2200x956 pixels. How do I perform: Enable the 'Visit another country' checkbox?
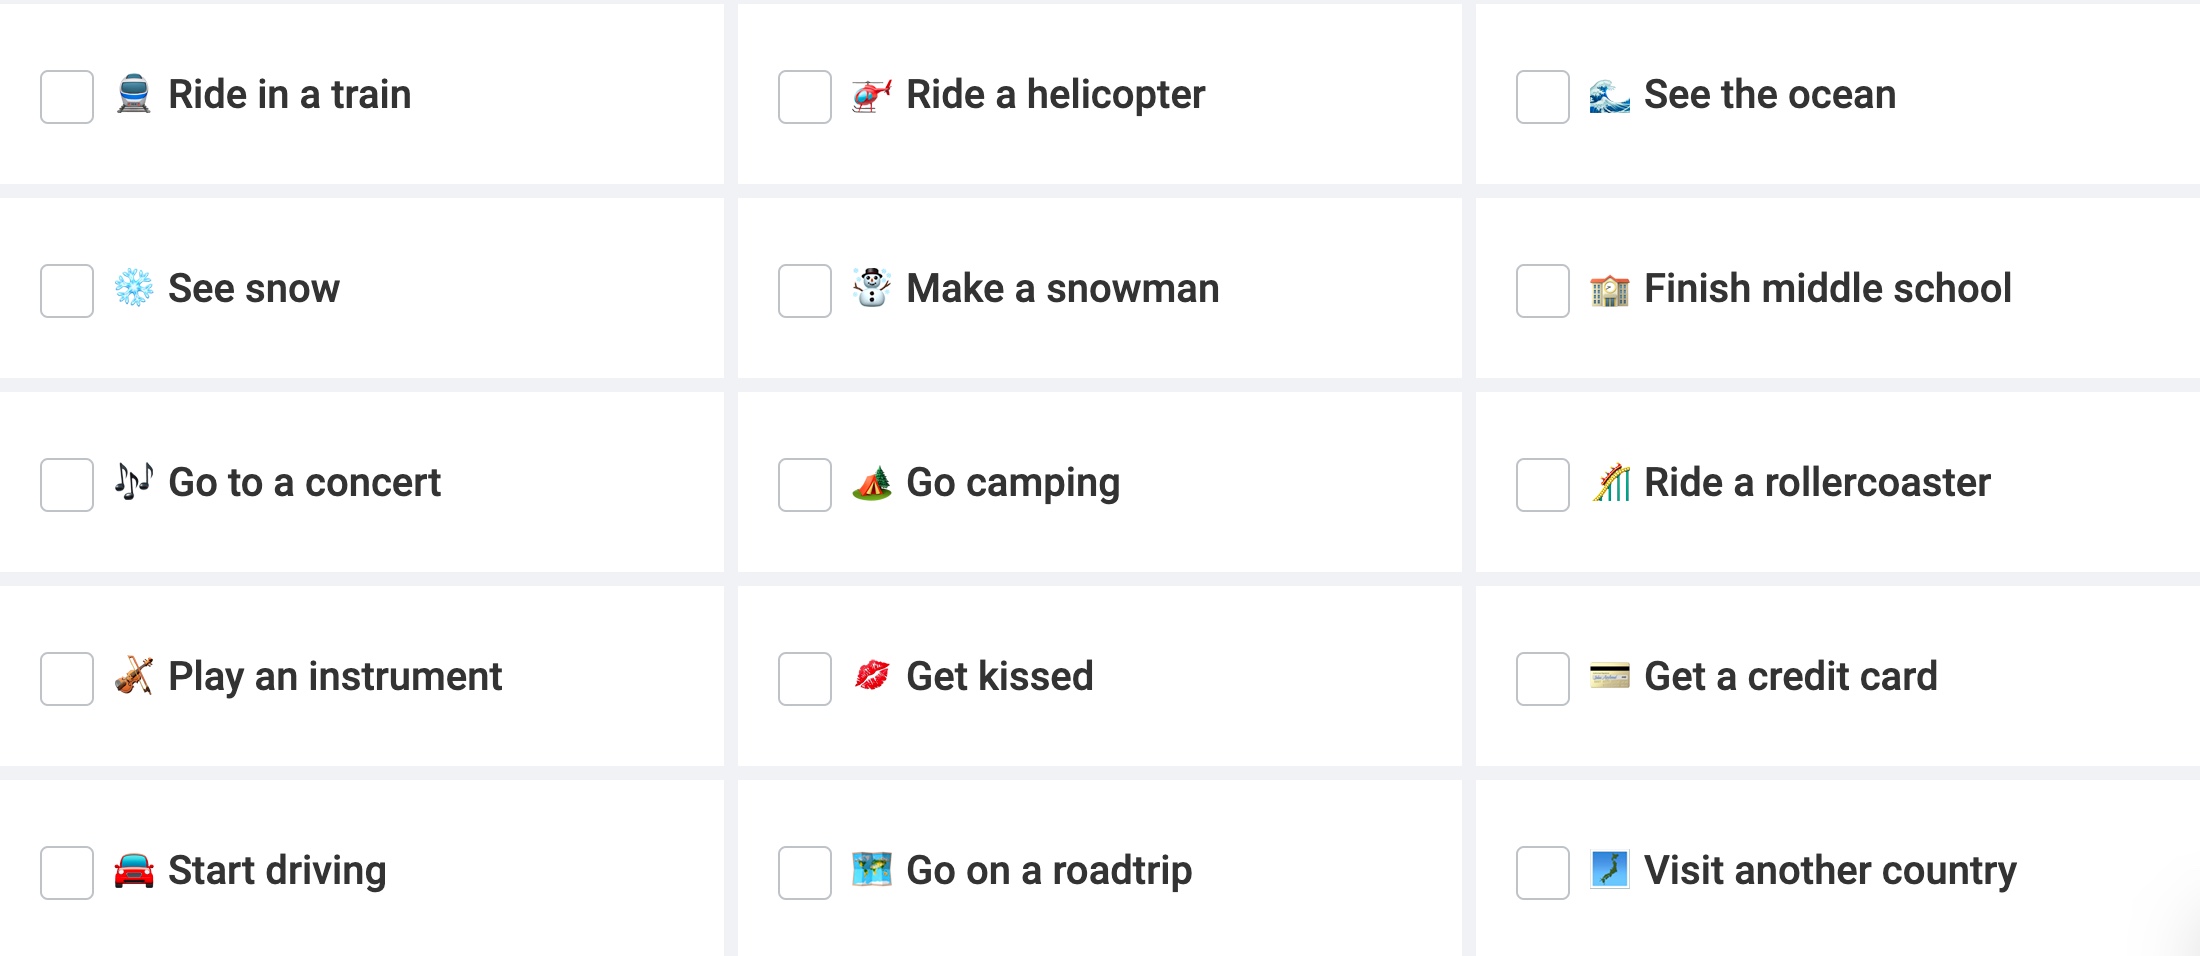pyautogui.click(x=1543, y=873)
